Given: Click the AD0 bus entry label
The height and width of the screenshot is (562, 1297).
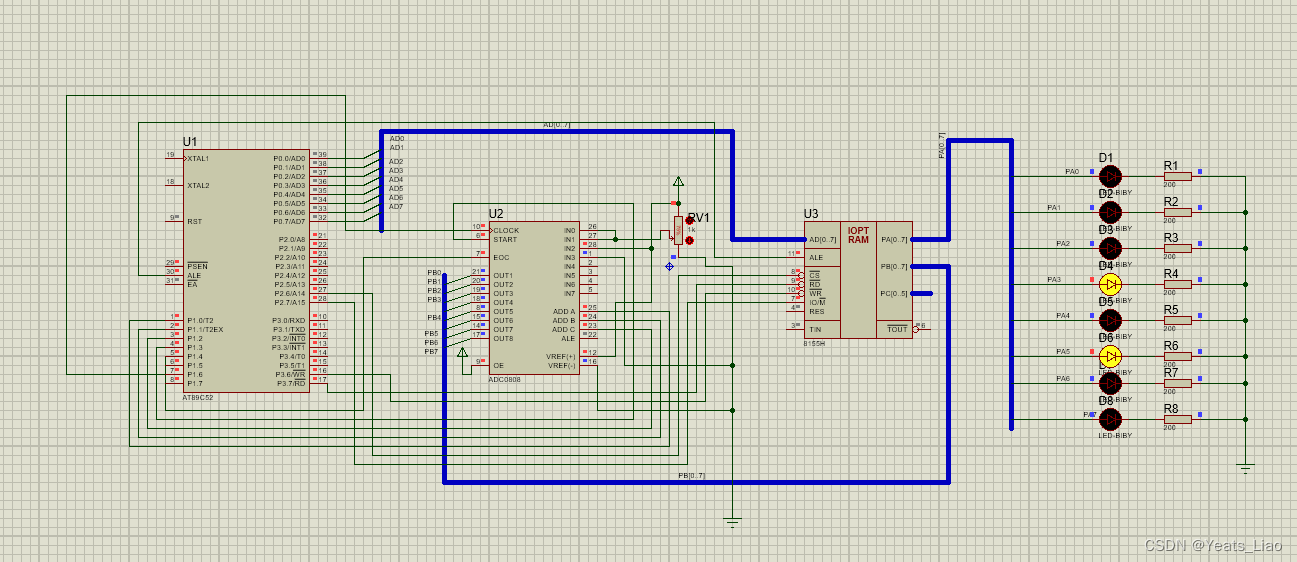Looking at the screenshot, I should click(x=396, y=139).
